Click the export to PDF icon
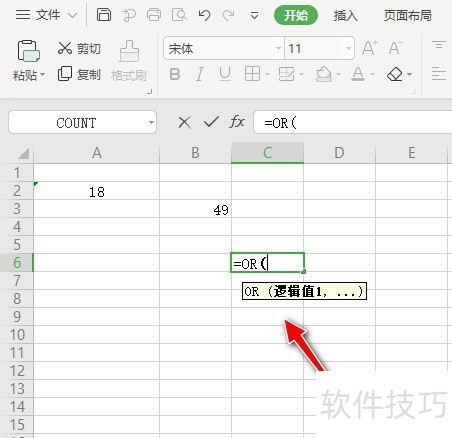 click(129, 15)
